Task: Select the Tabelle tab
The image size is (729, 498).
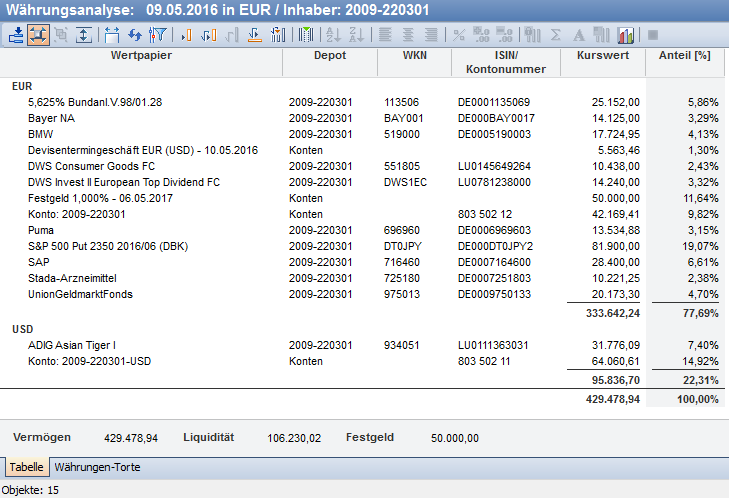Action: coord(26,467)
